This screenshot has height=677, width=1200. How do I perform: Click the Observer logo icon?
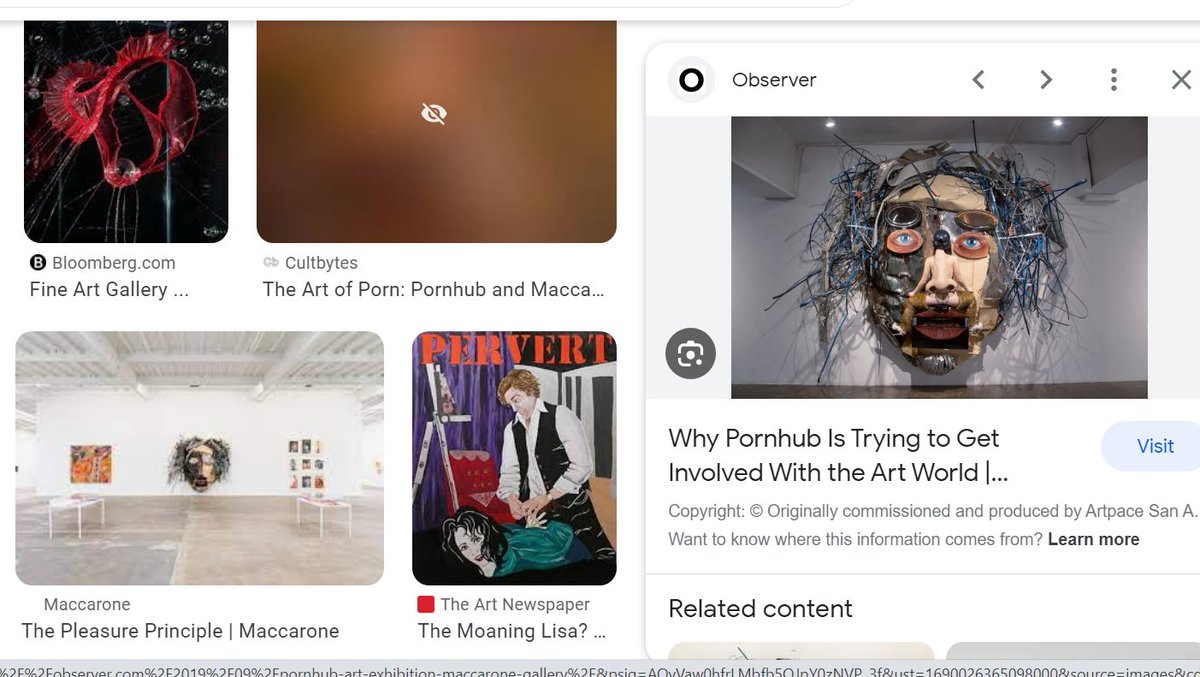click(691, 80)
